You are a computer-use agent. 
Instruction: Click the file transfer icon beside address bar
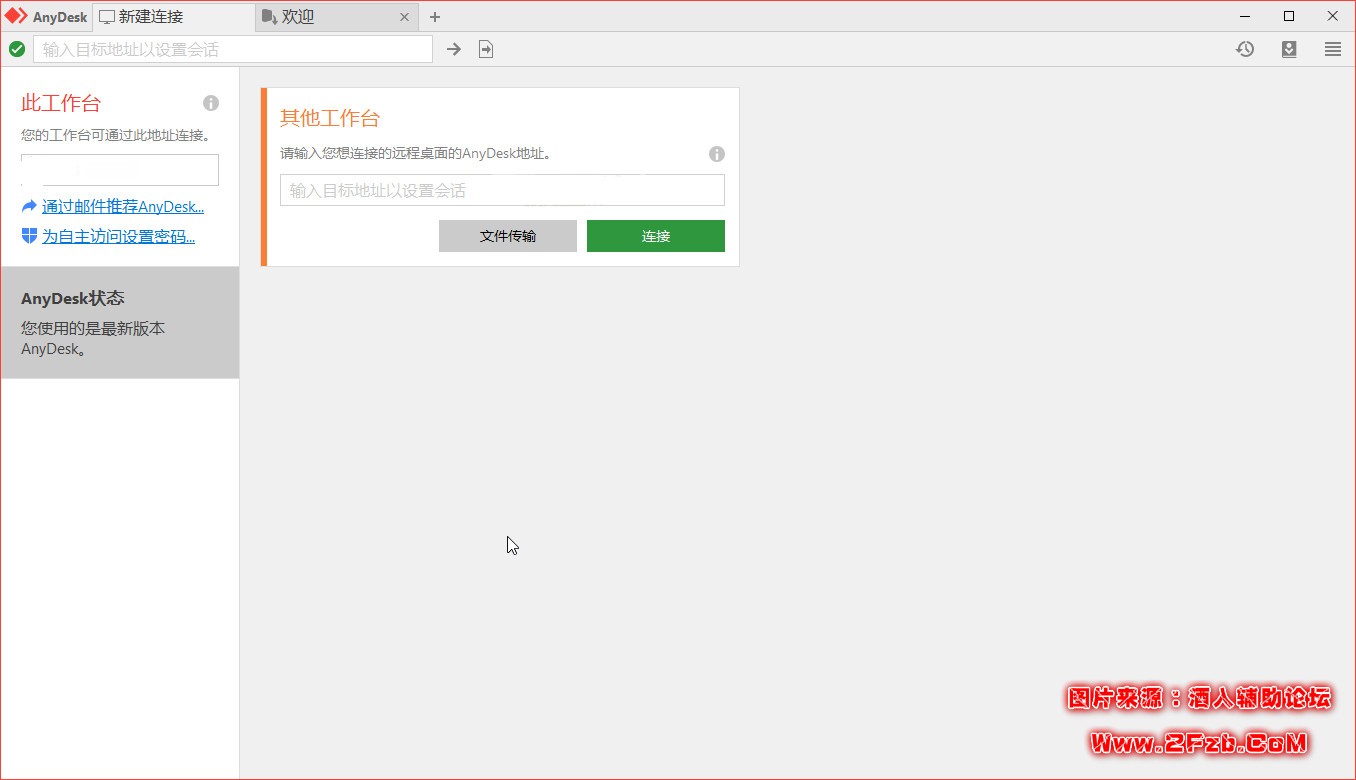click(486, 49)
